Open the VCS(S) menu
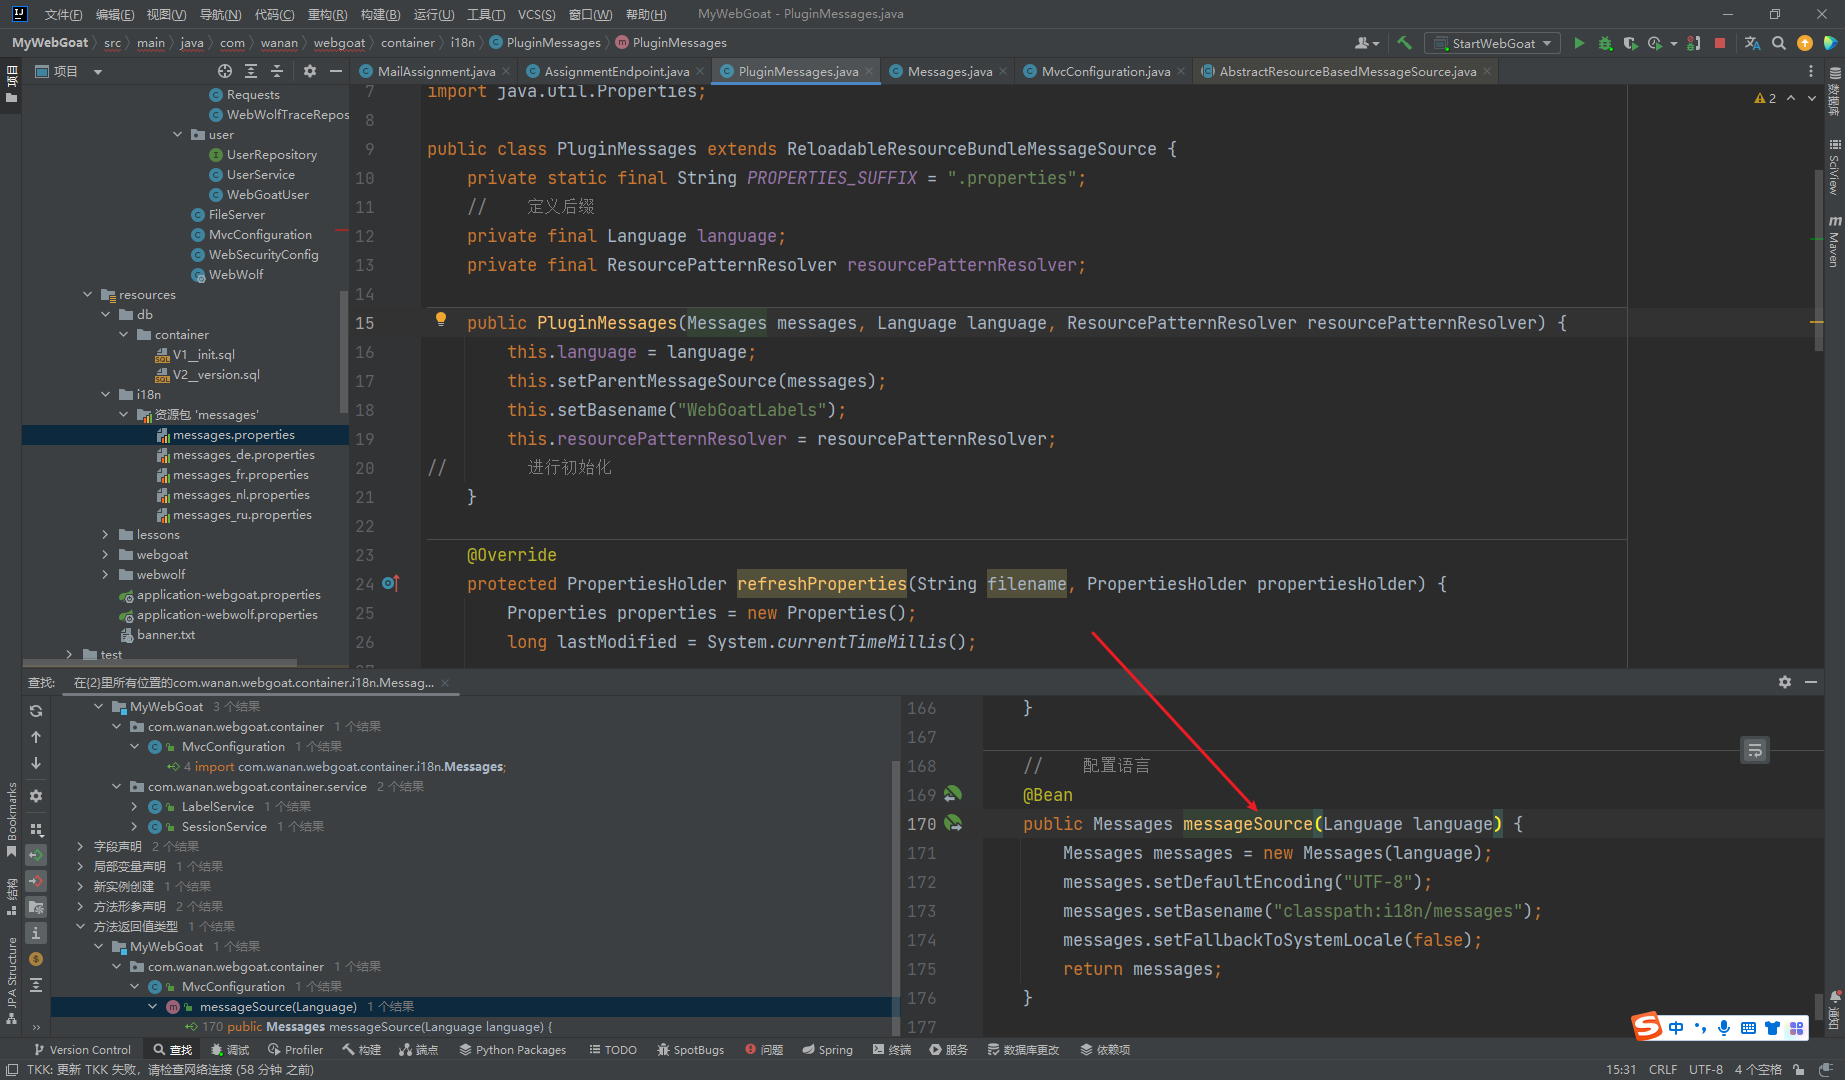Viewport: 1845px width, 1080px height. tap(536, 14)
